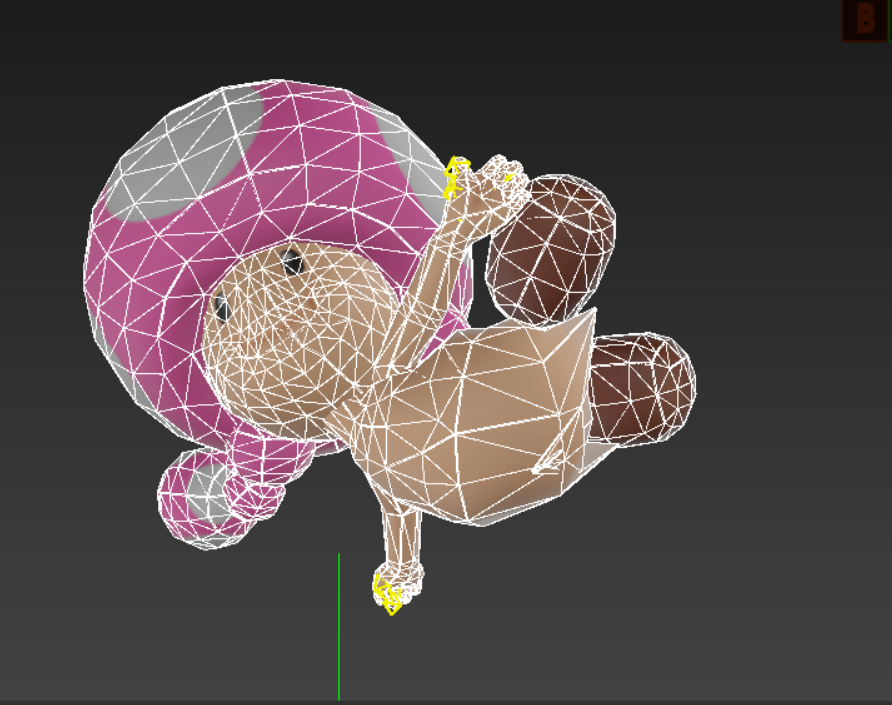Select the upper brown shoe mesh

551,249
